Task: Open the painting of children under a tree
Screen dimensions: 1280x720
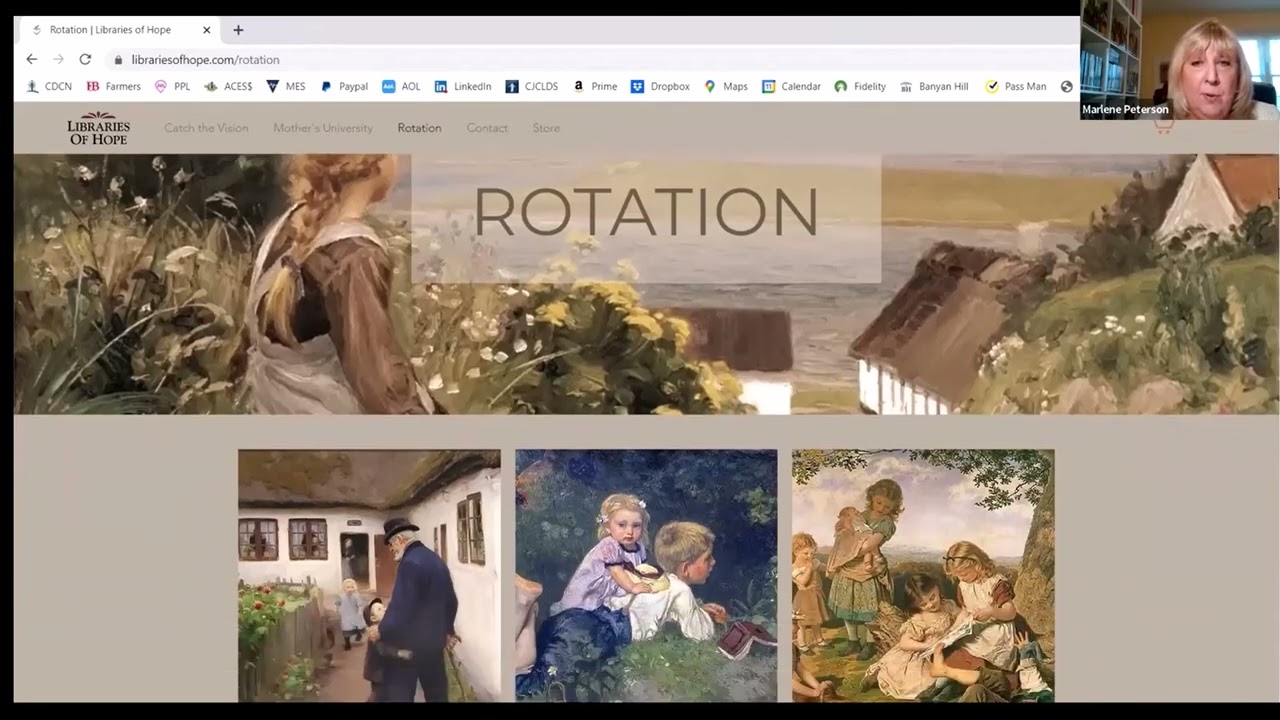Action: click(x=923, y=575)
